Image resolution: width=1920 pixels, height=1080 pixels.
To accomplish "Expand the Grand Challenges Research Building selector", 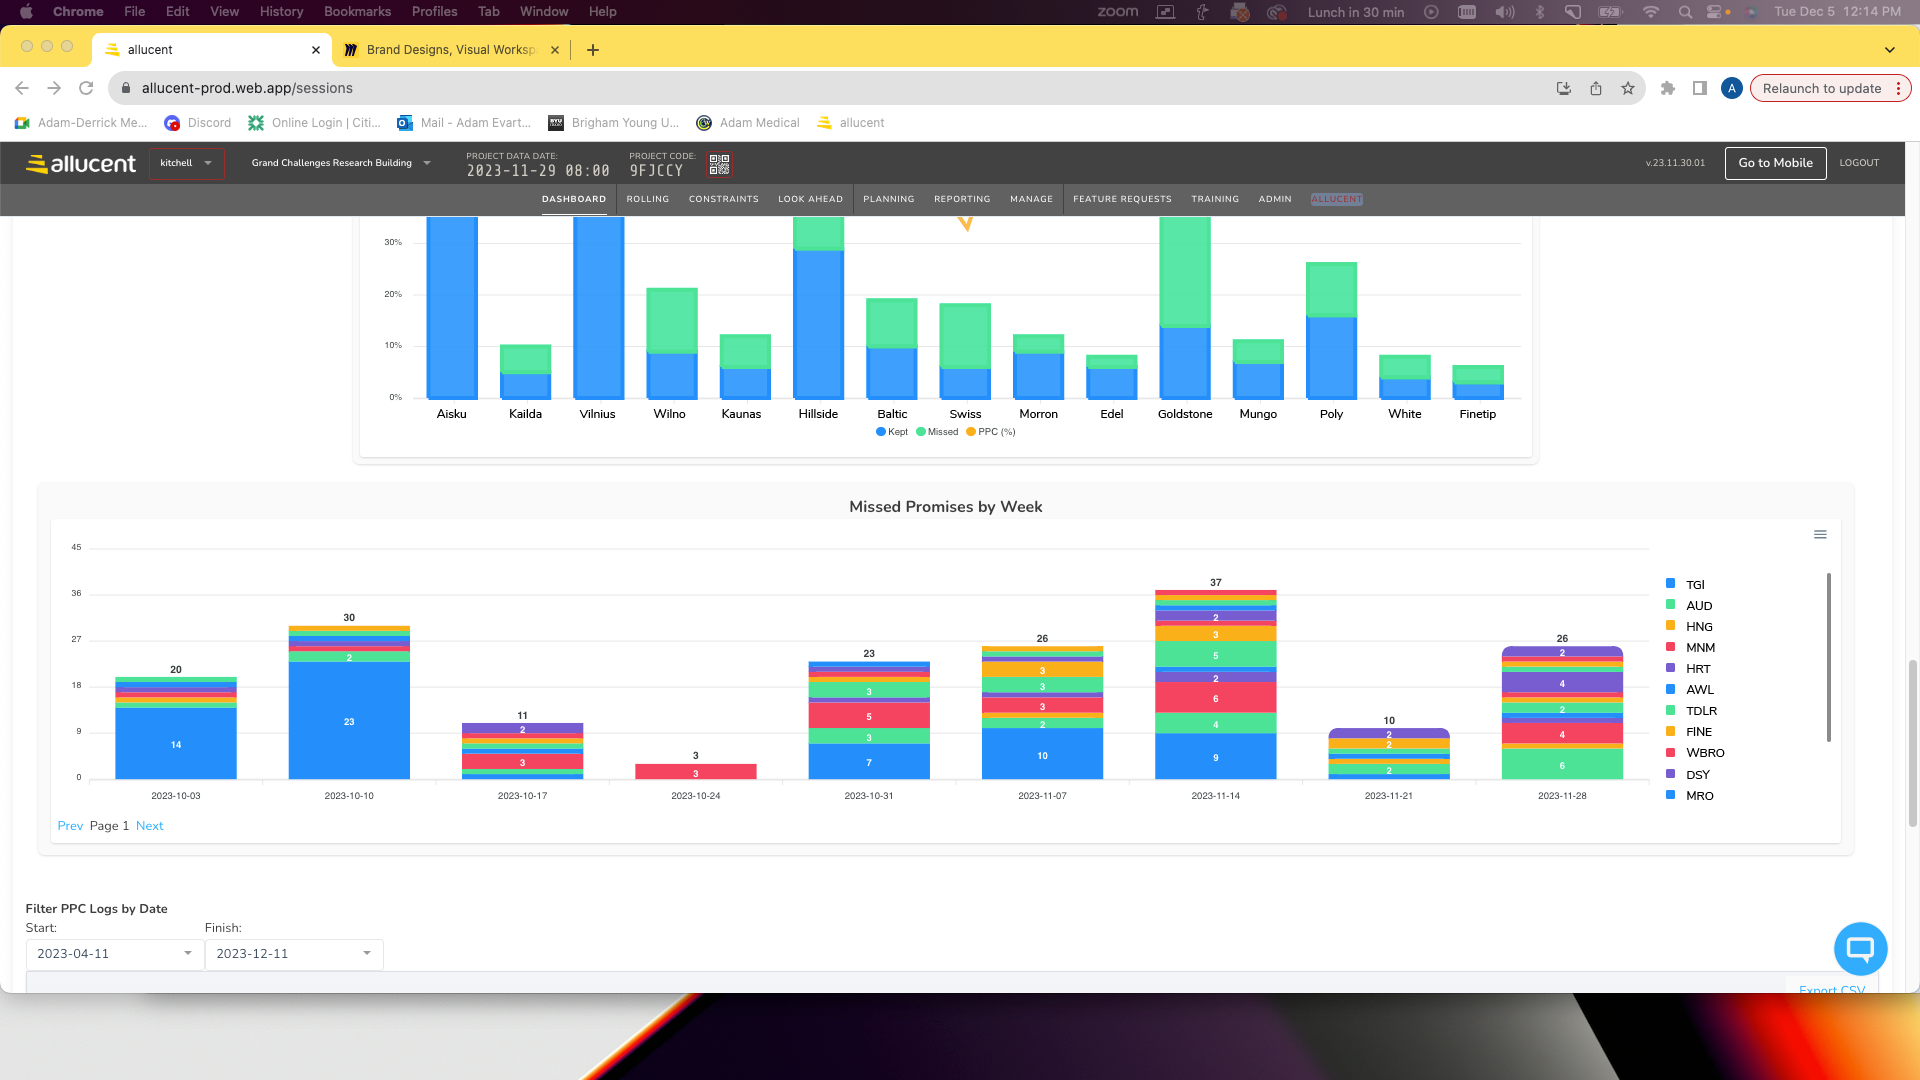I will pos(340,163).
